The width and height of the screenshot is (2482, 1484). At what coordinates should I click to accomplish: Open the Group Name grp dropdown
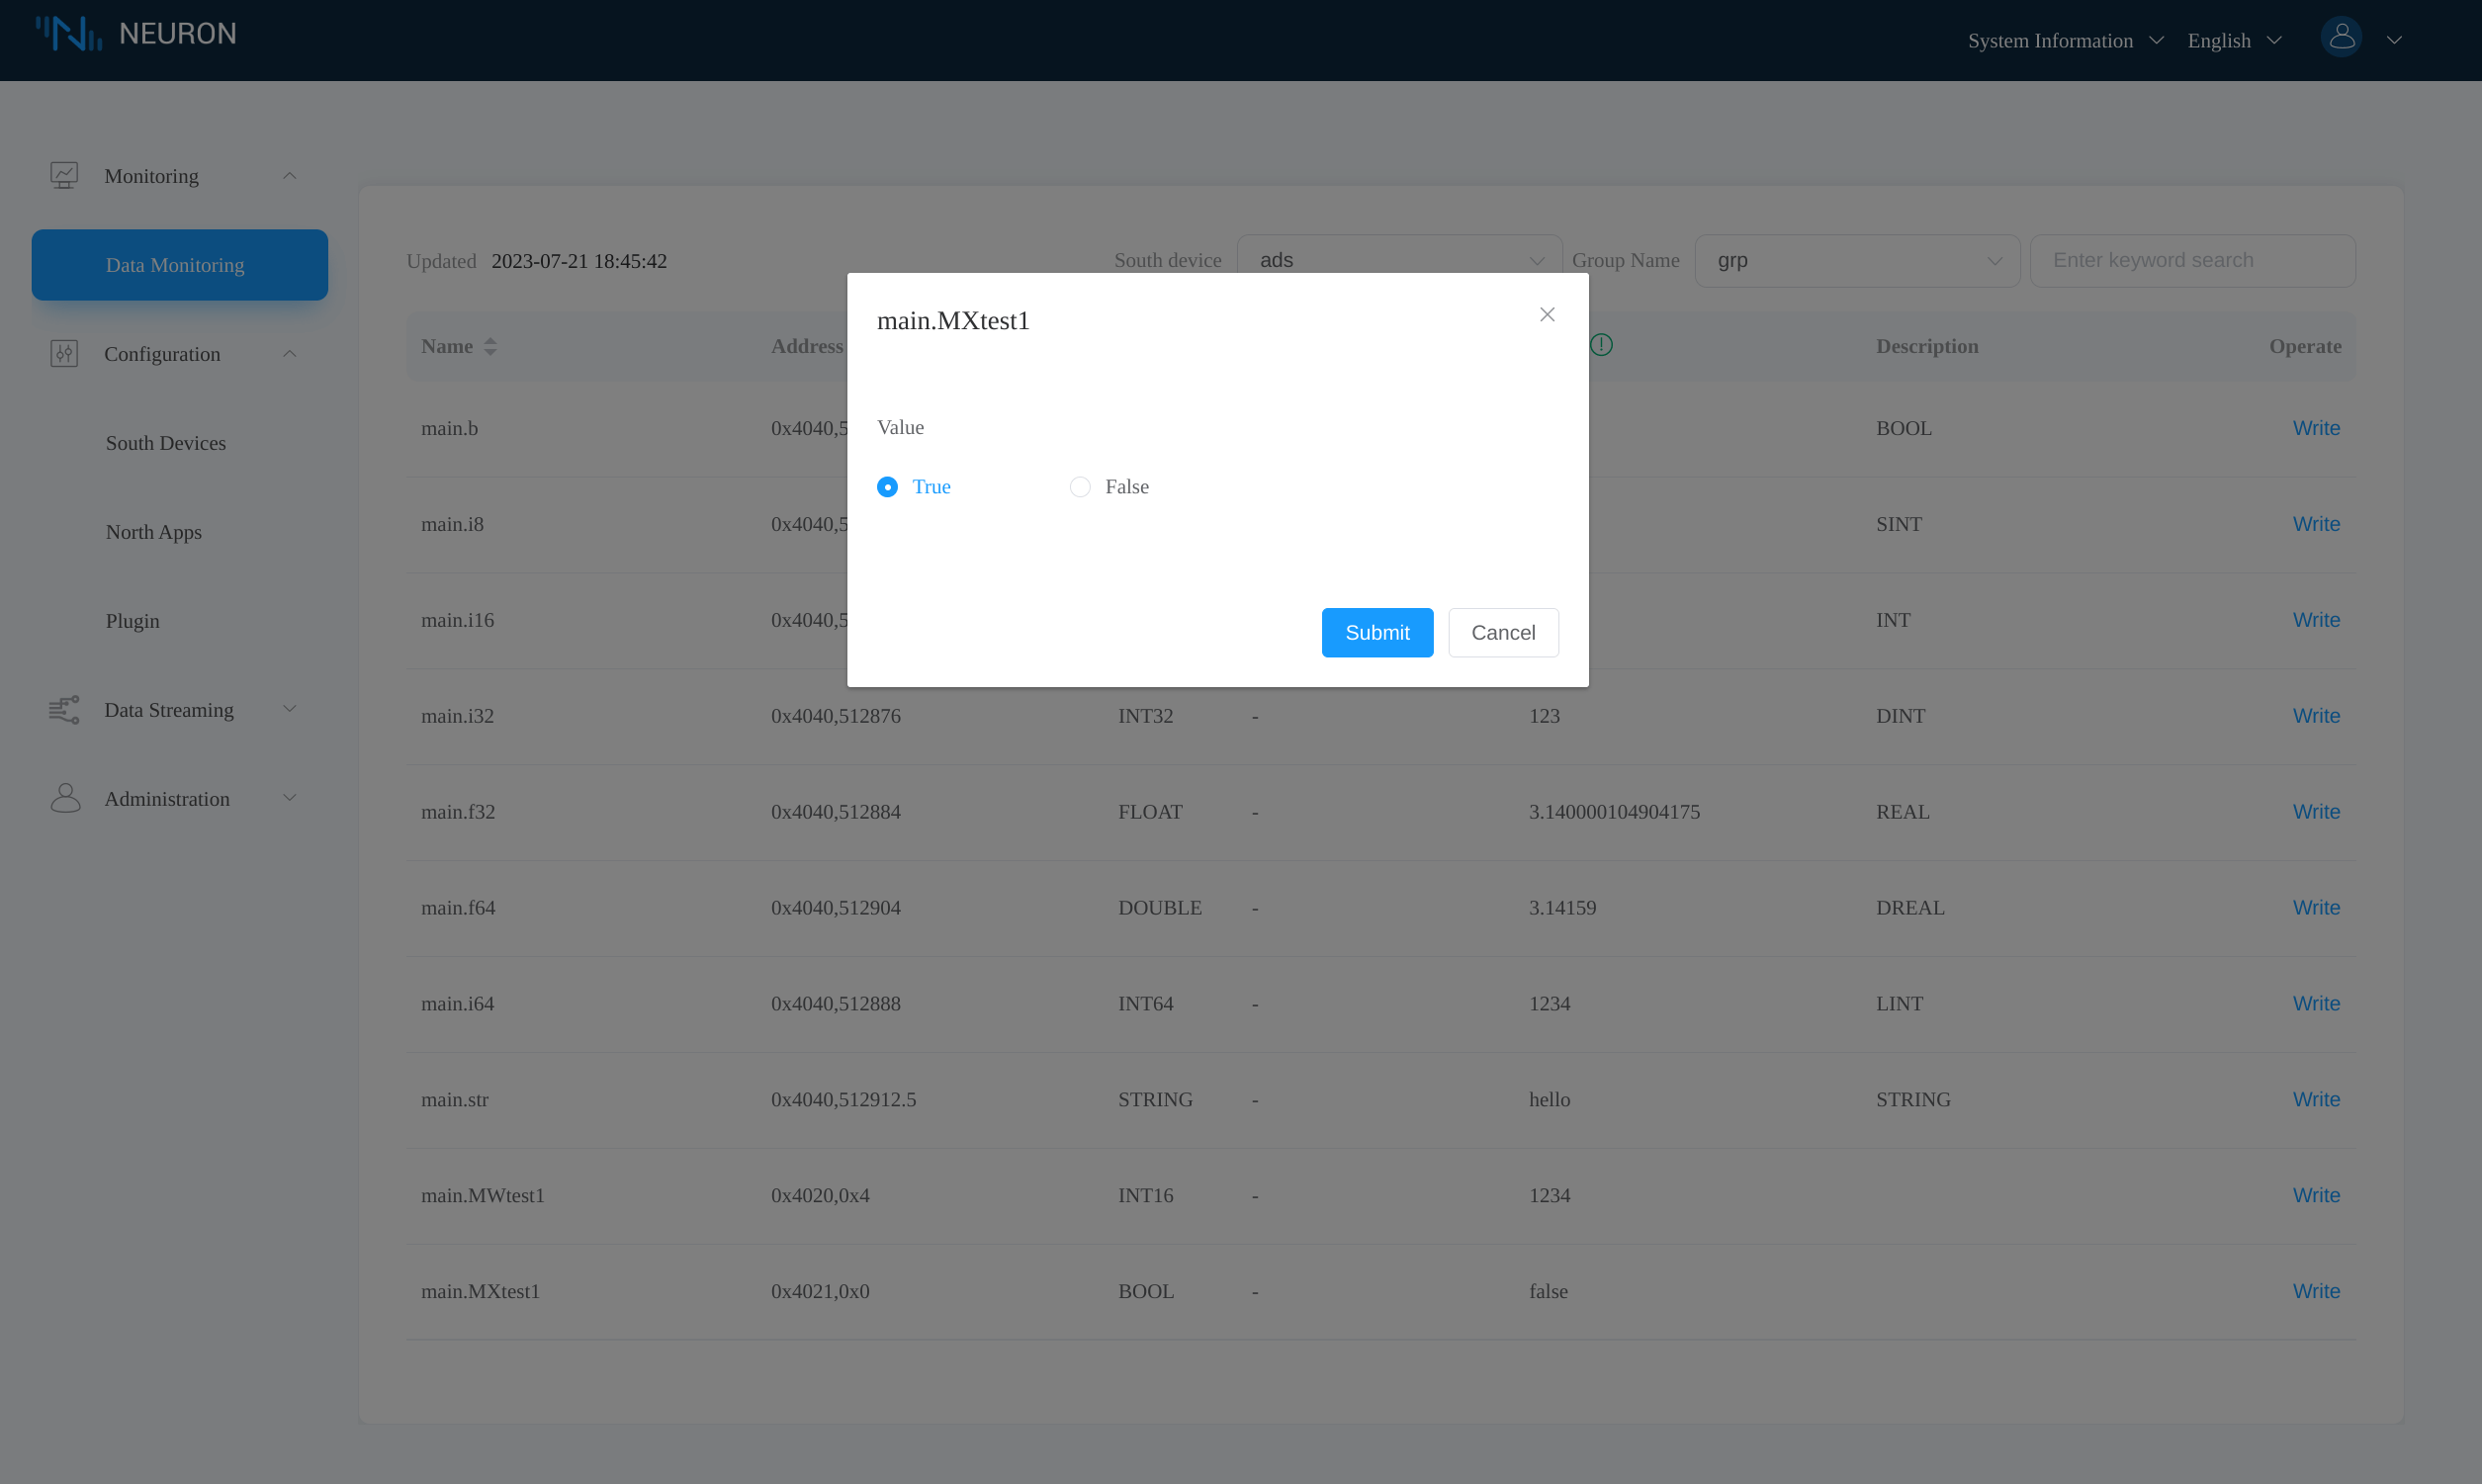(x=1857, y=260)
